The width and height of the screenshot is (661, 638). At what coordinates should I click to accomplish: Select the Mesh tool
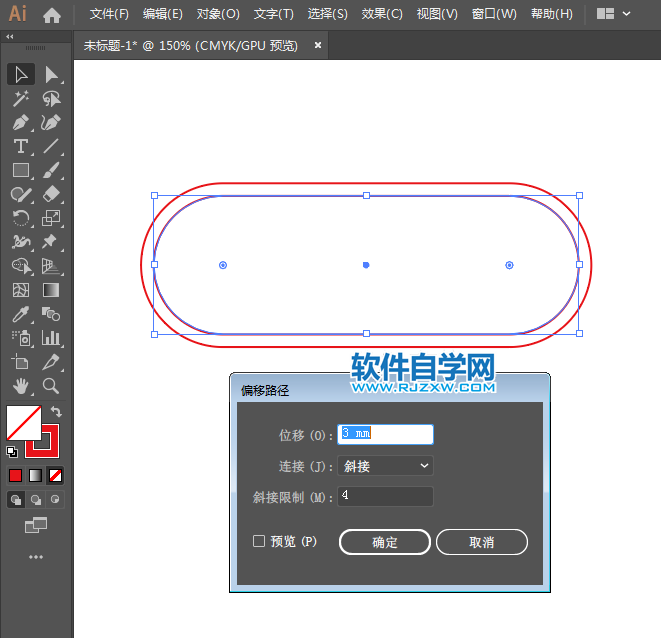click(21, 290)
